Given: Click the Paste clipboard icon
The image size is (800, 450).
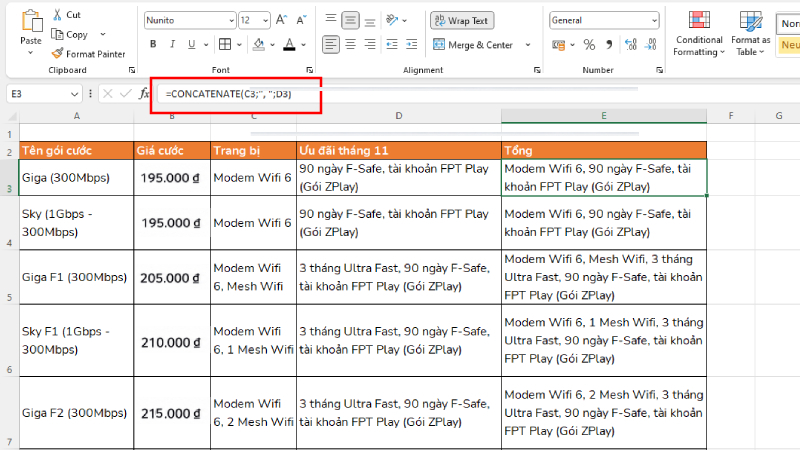Looking at the screenshot, I should click(x=32, y=21).
